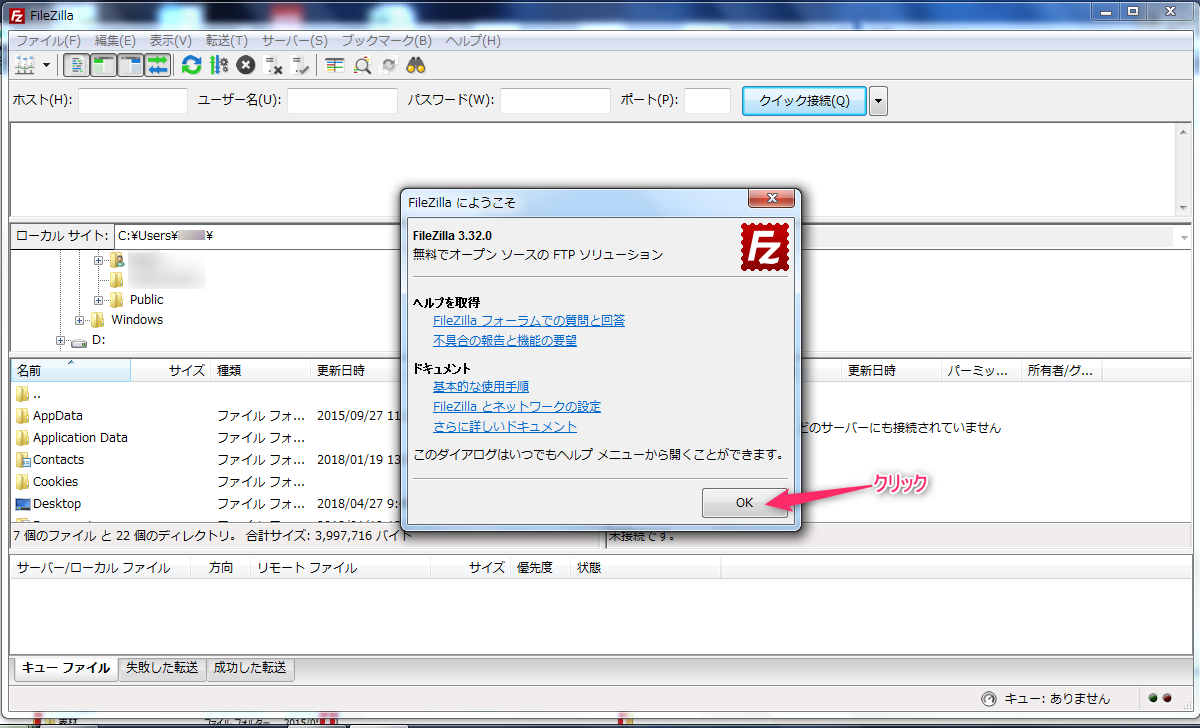Toggle the local directory tree view
Screen dimensions: 1200x728
103,66
